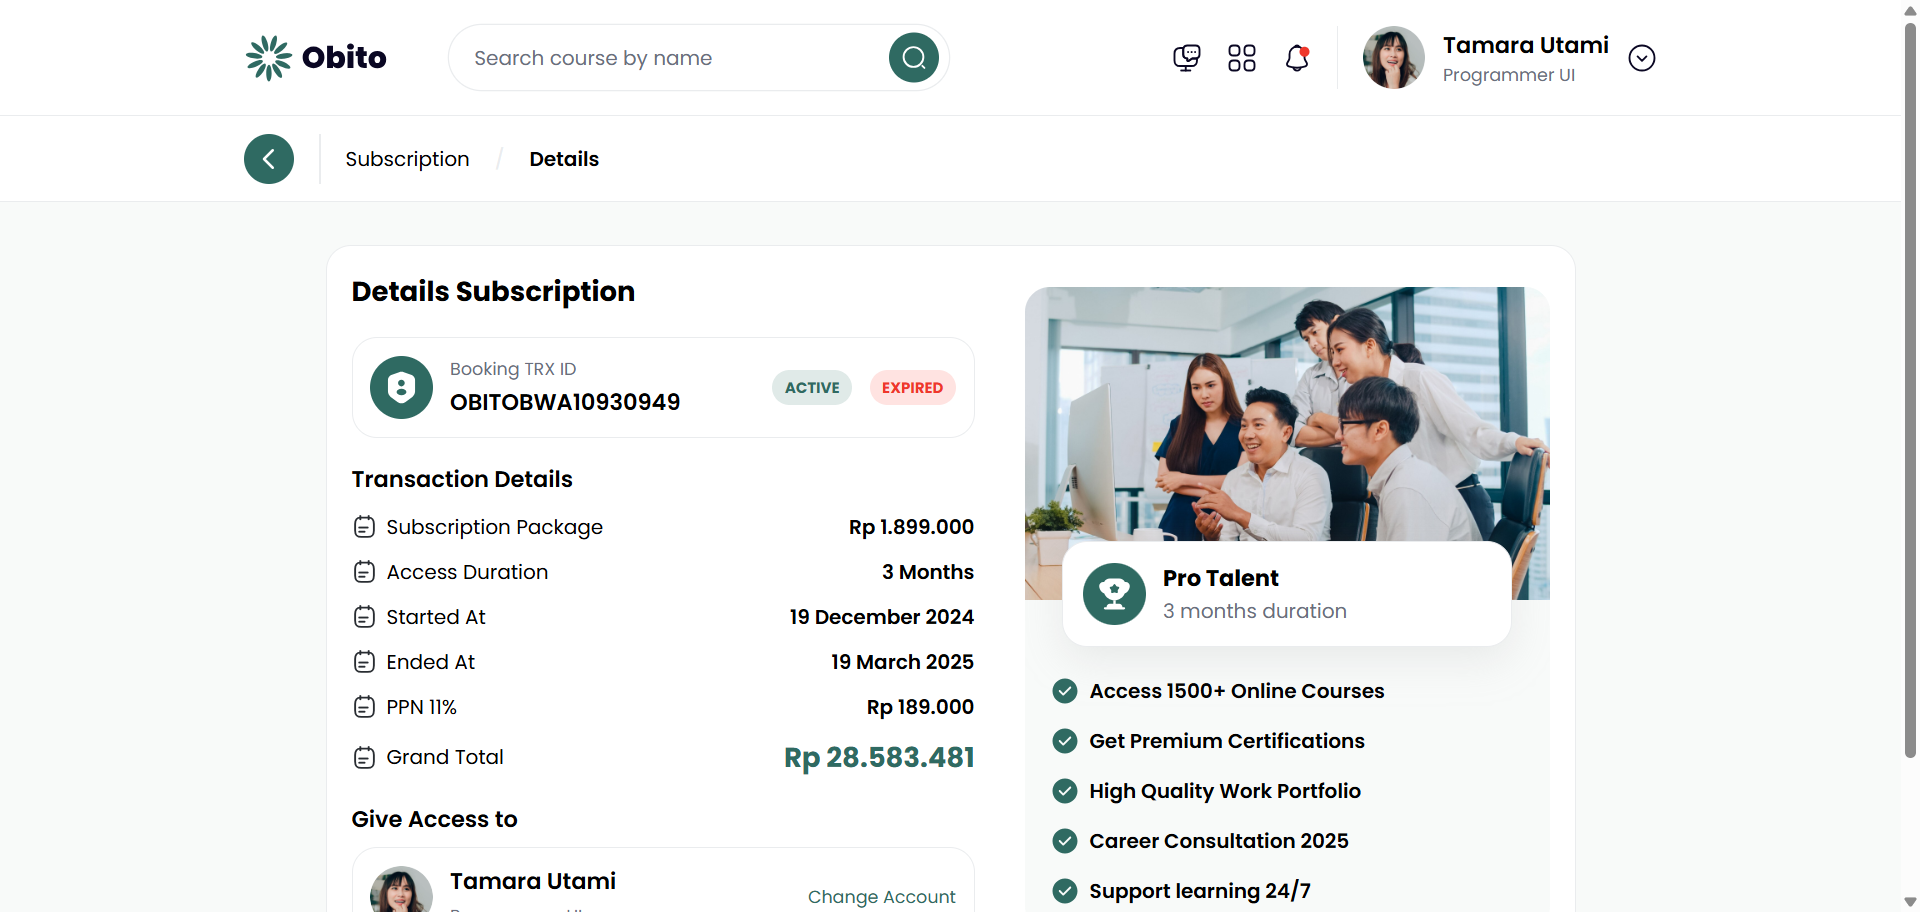
Task: Click the Pro Talent trophy icon
Action: point(1114,594)
